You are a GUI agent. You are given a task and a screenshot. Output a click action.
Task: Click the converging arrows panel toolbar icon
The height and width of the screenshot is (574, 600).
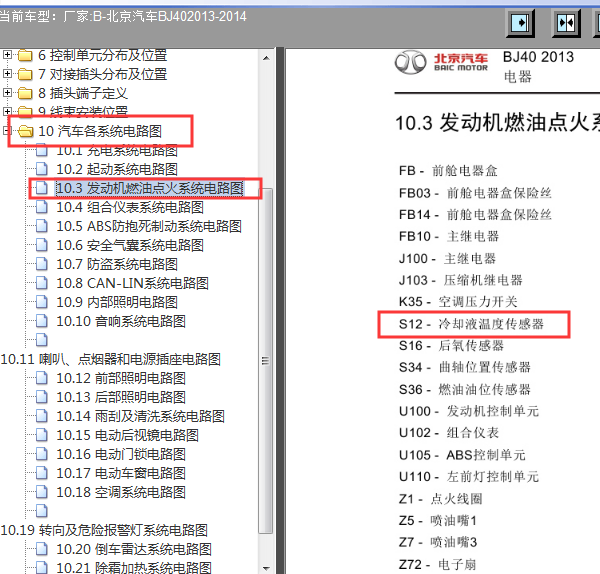pyautogui.click(x=566, y=23)
